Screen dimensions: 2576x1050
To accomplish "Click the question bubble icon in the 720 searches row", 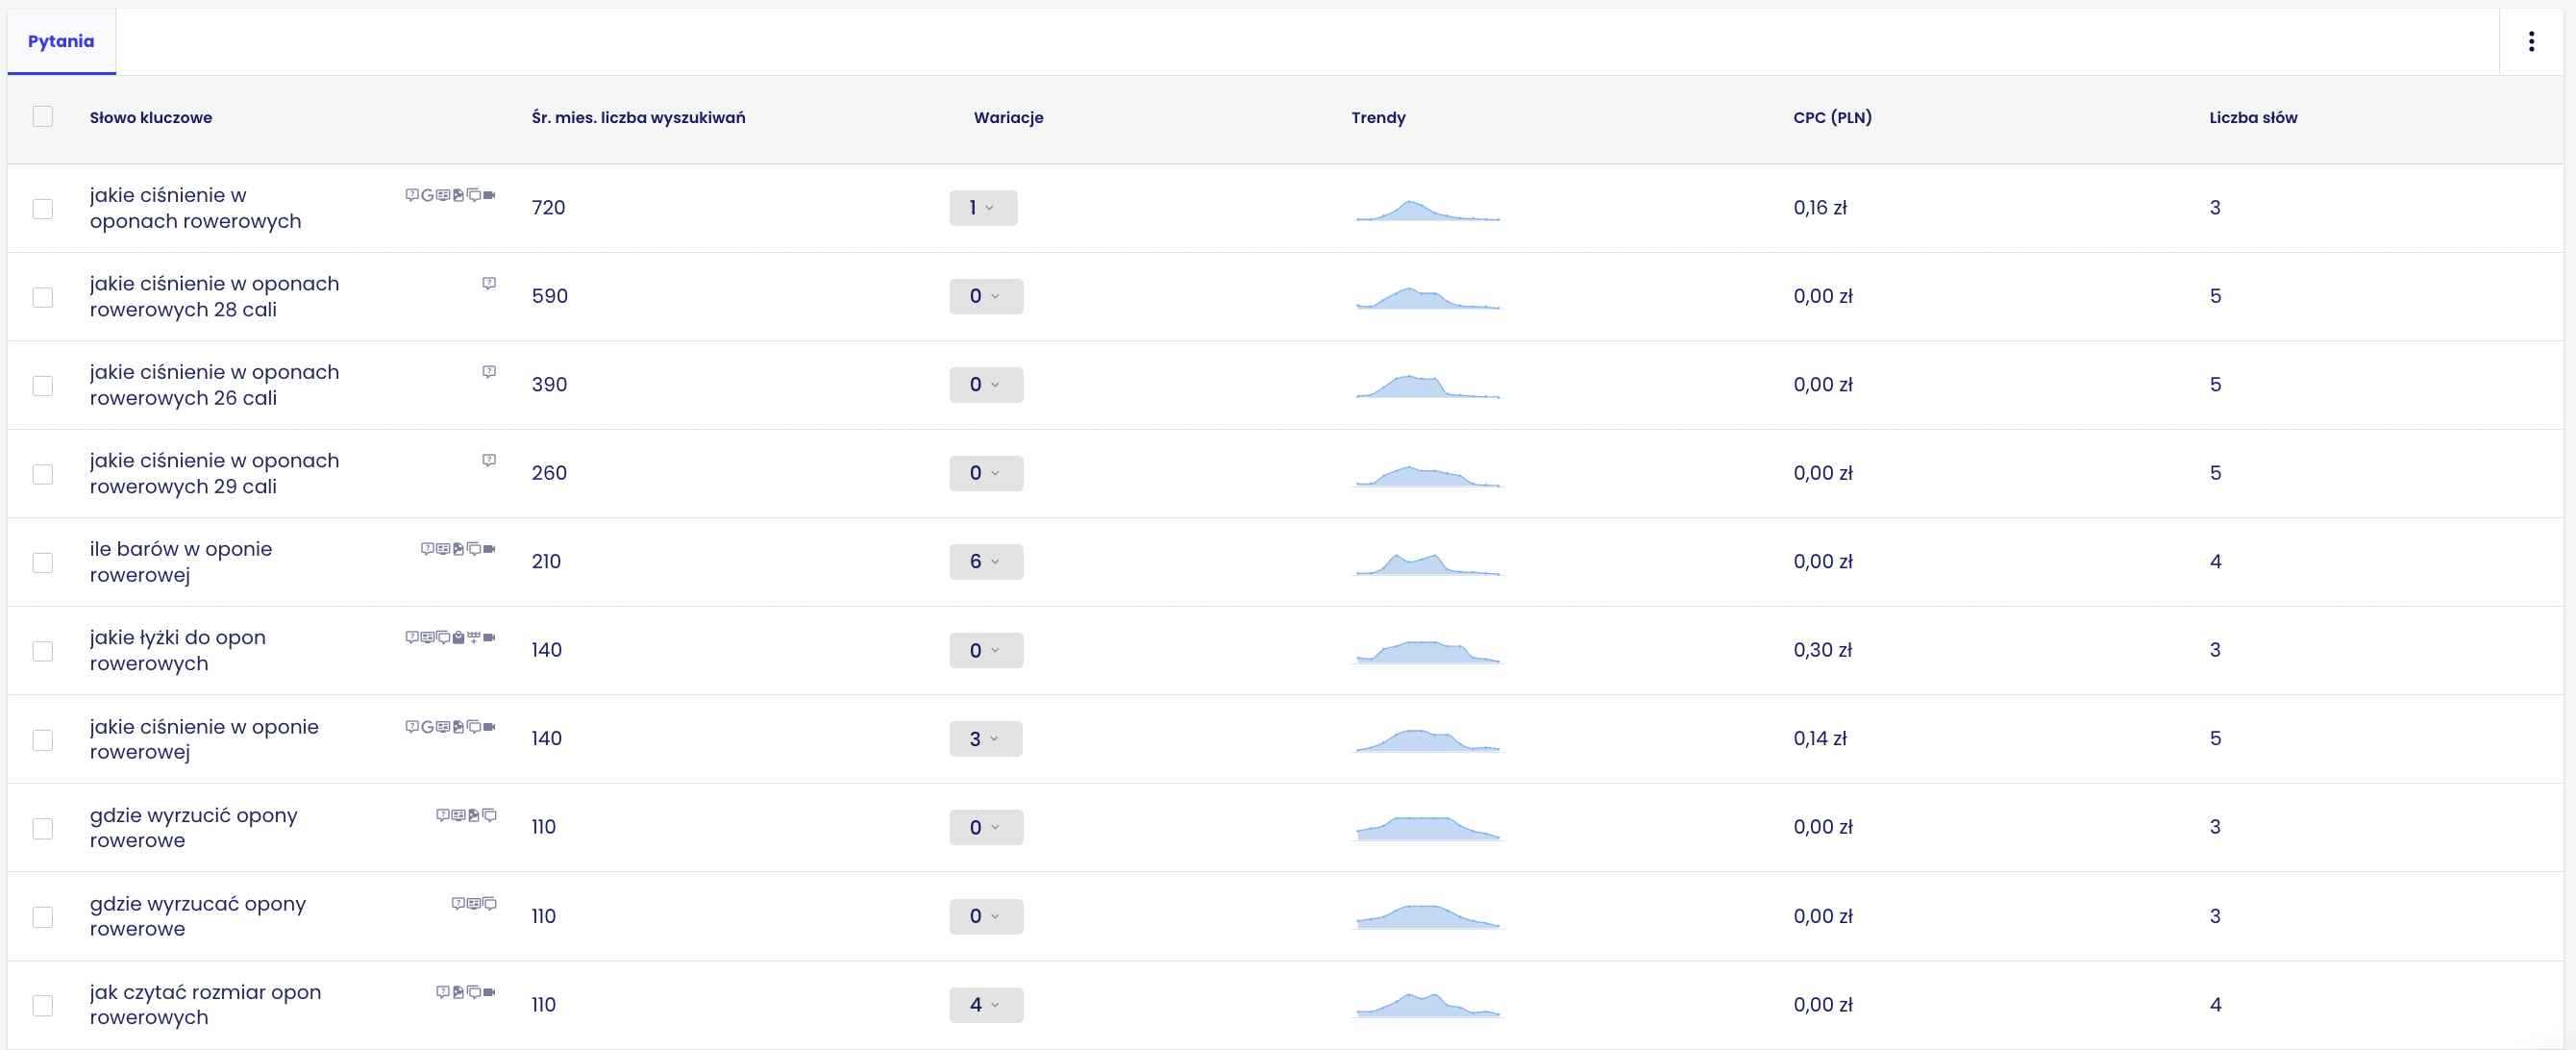I will [412, 195].
